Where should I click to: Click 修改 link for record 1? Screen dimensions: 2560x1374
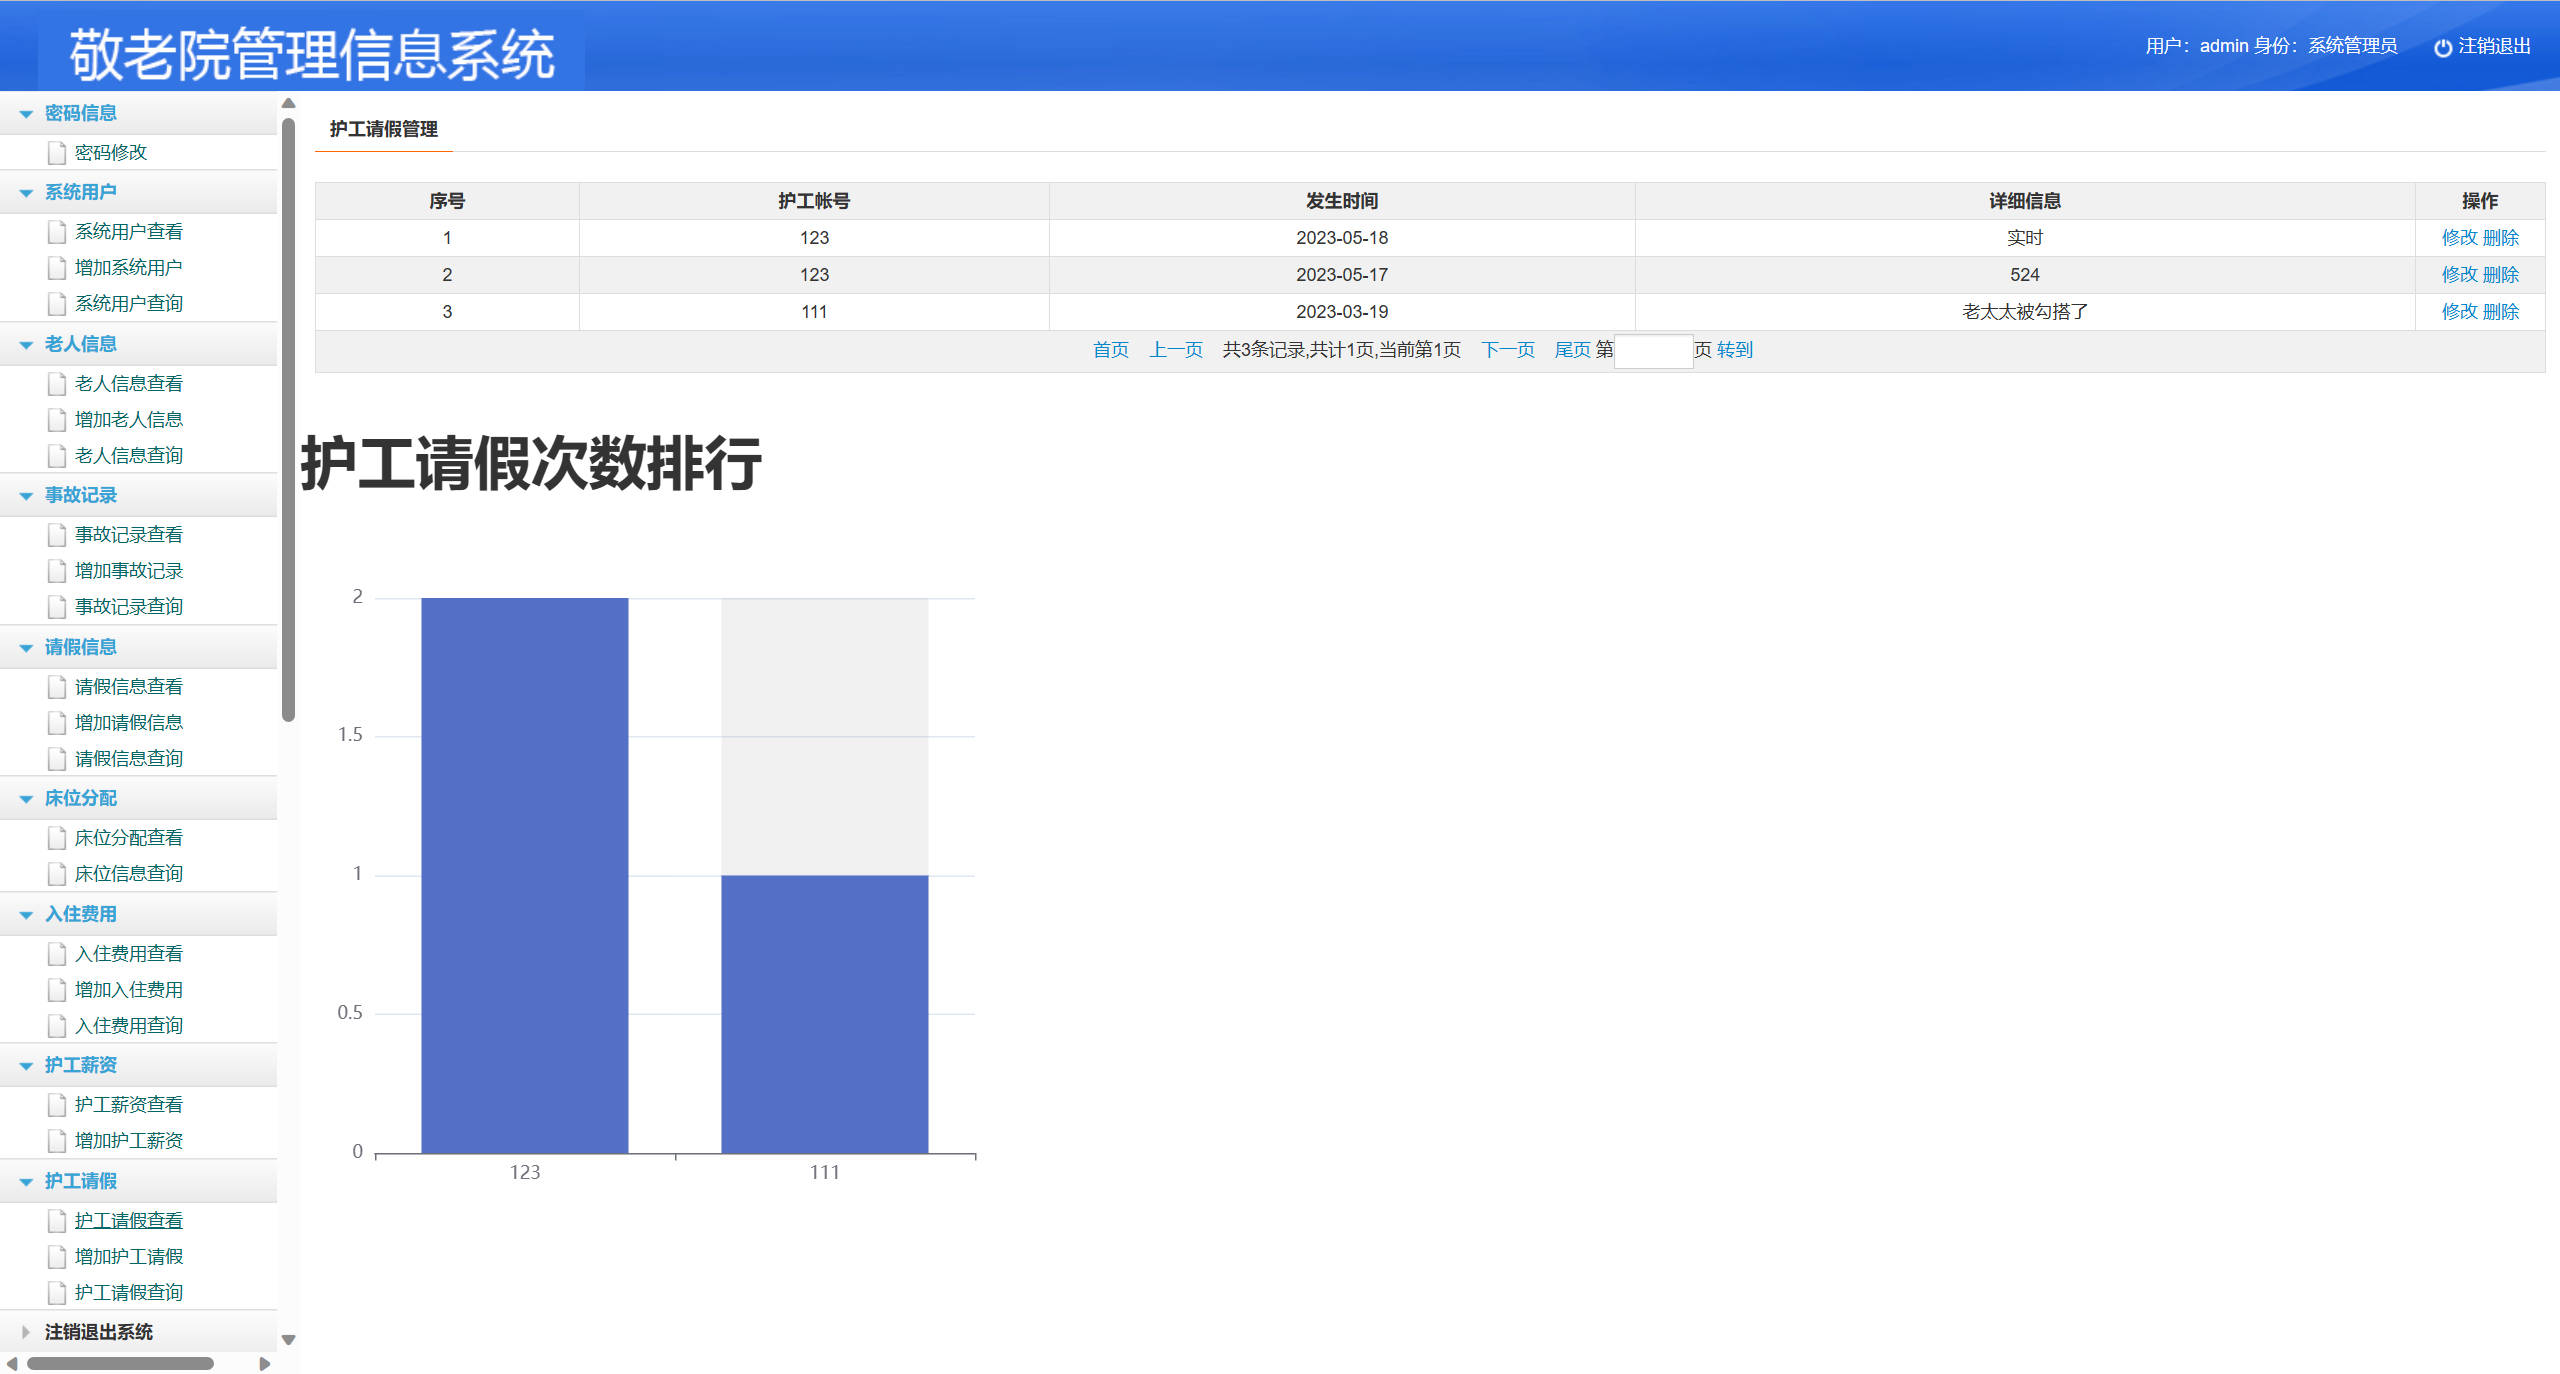pos(2459,238)
